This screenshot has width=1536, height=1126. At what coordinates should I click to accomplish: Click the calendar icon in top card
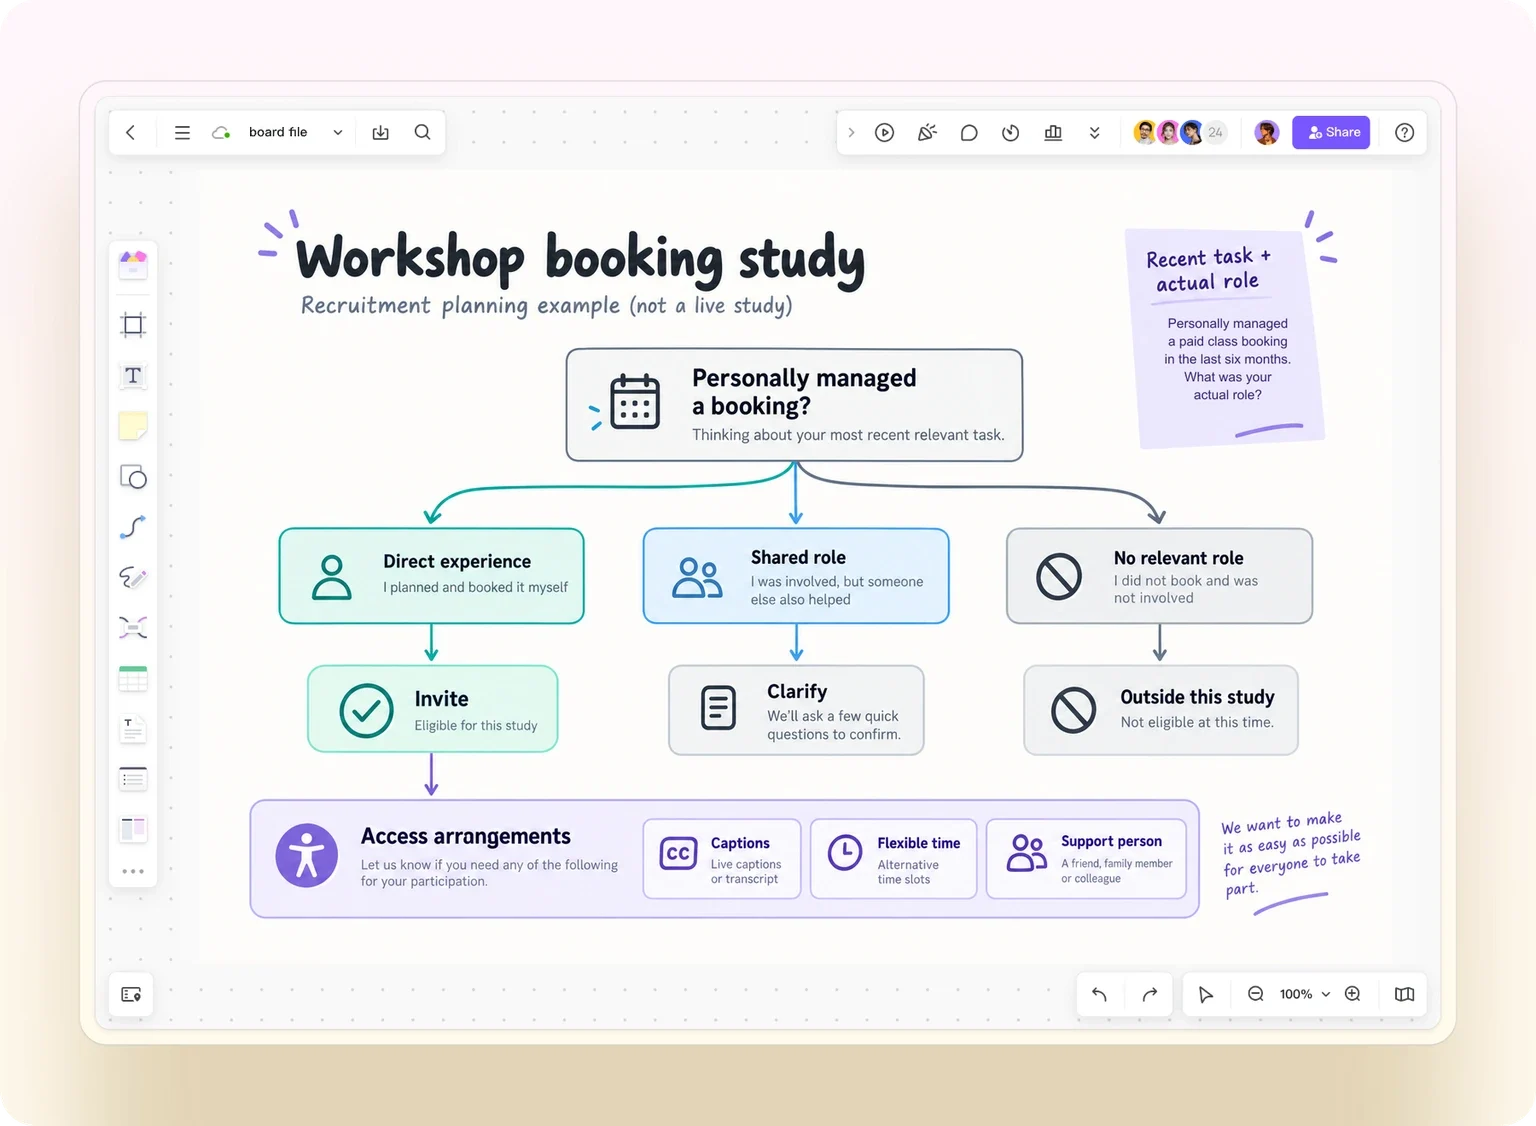tap(635, 402)
